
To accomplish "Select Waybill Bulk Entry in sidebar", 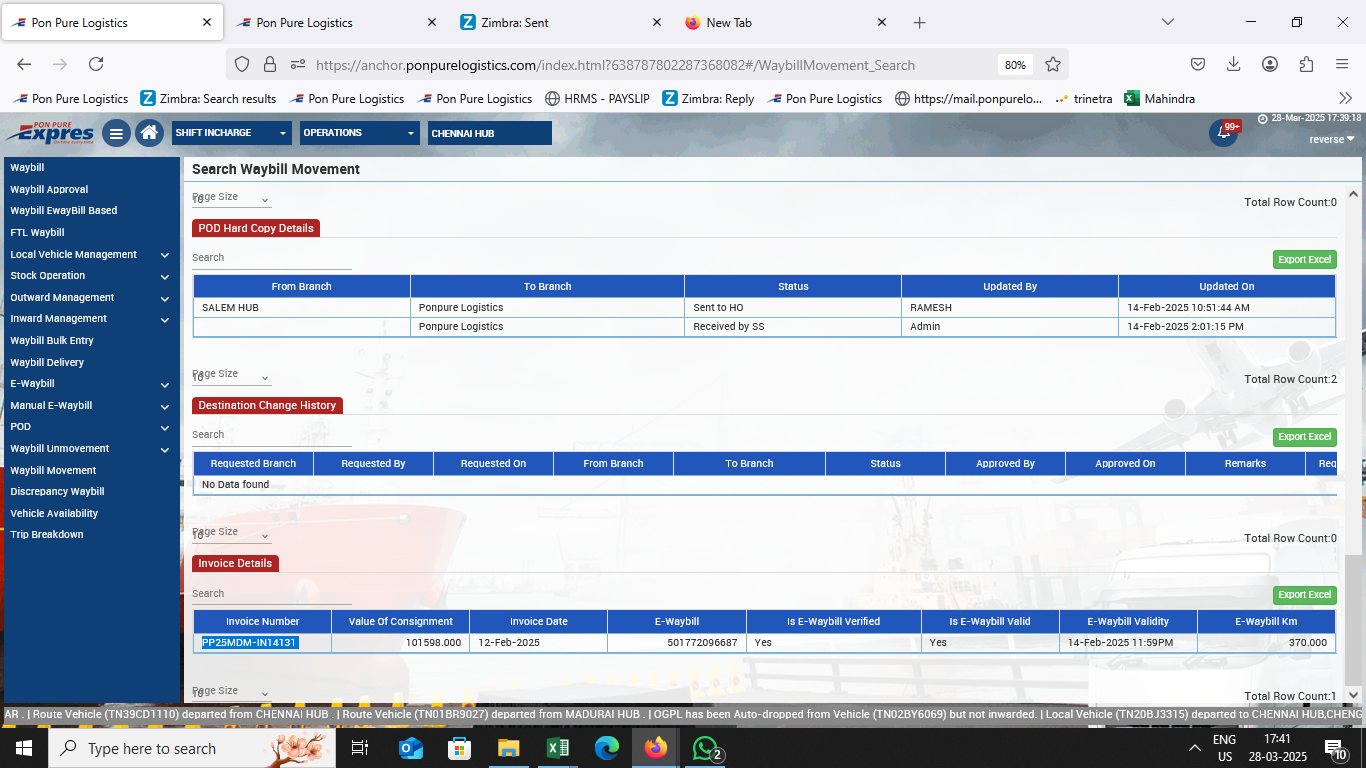I will tap(52, 340).
